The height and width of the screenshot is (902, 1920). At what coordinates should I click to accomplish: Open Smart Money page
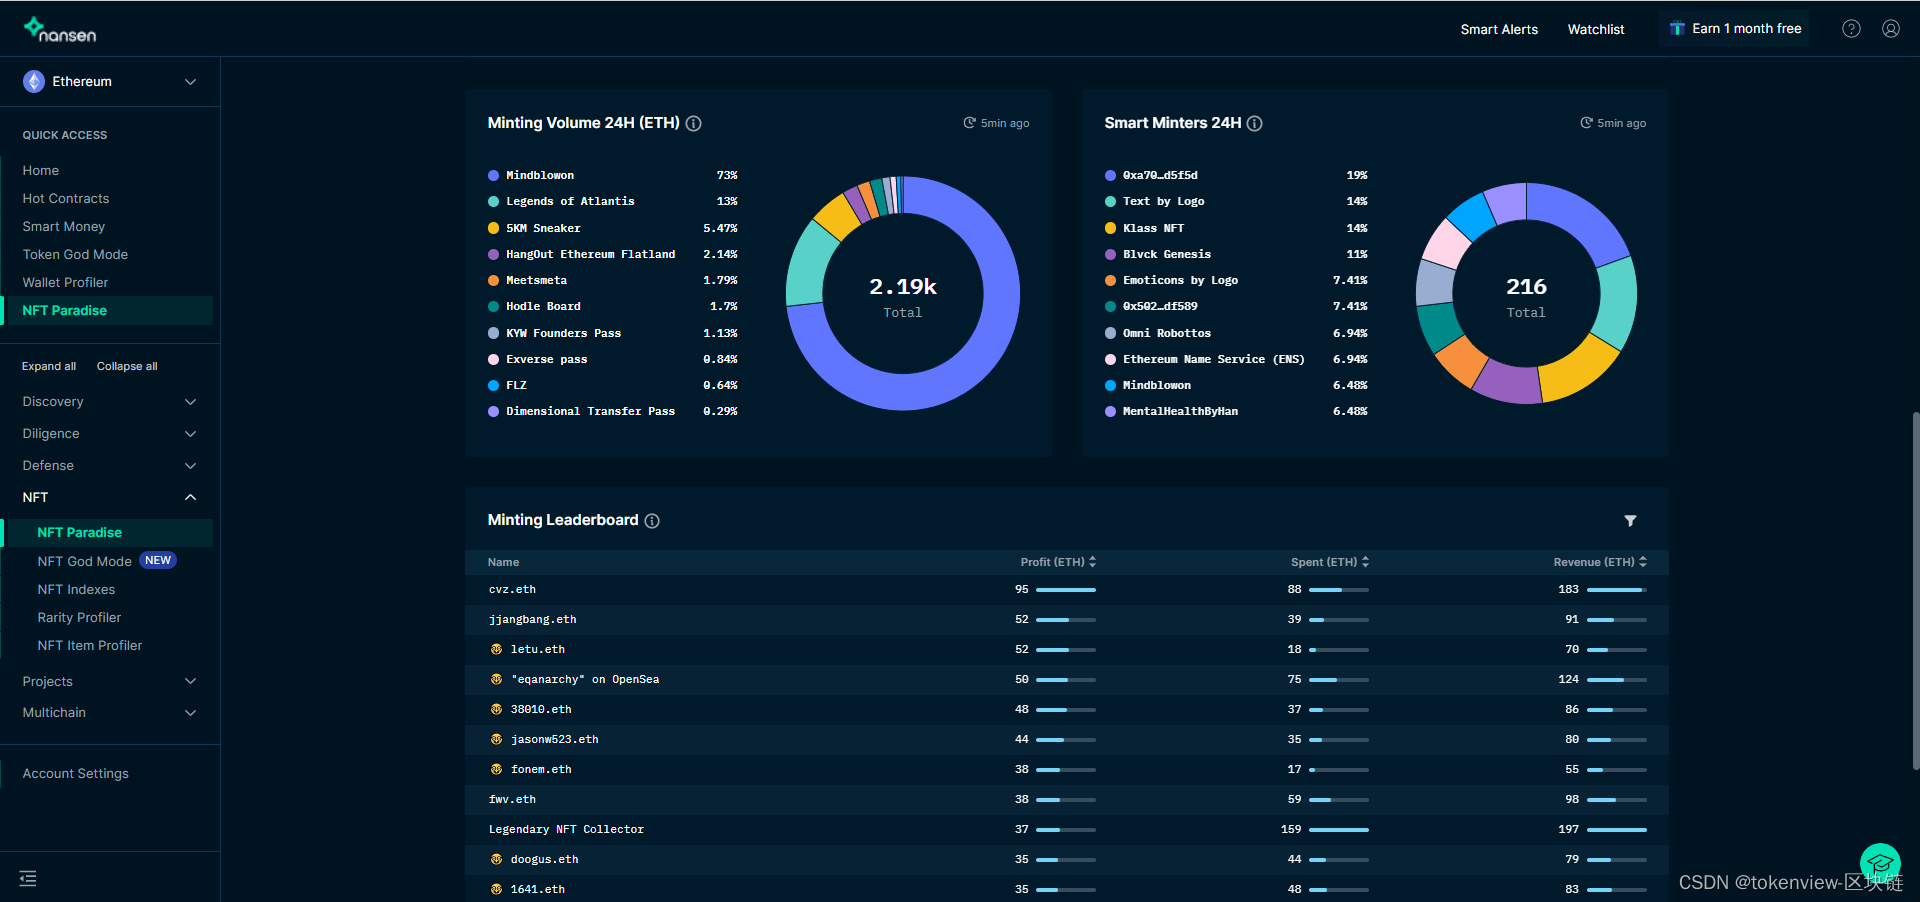point(64,227)
